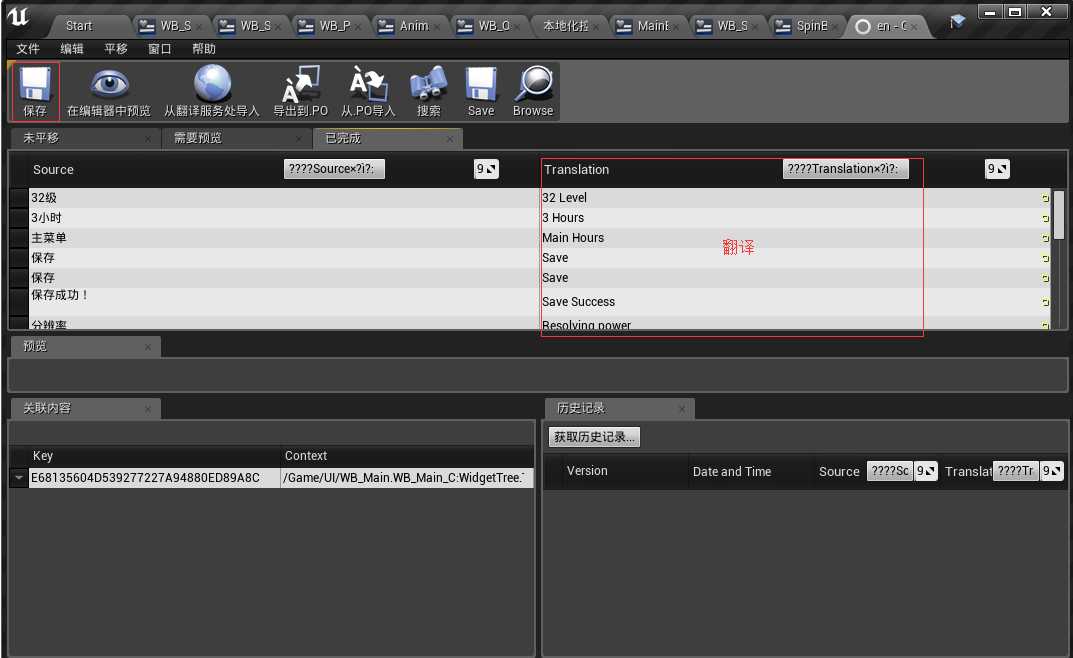Open 搜索 binoculars search tool

428,90
